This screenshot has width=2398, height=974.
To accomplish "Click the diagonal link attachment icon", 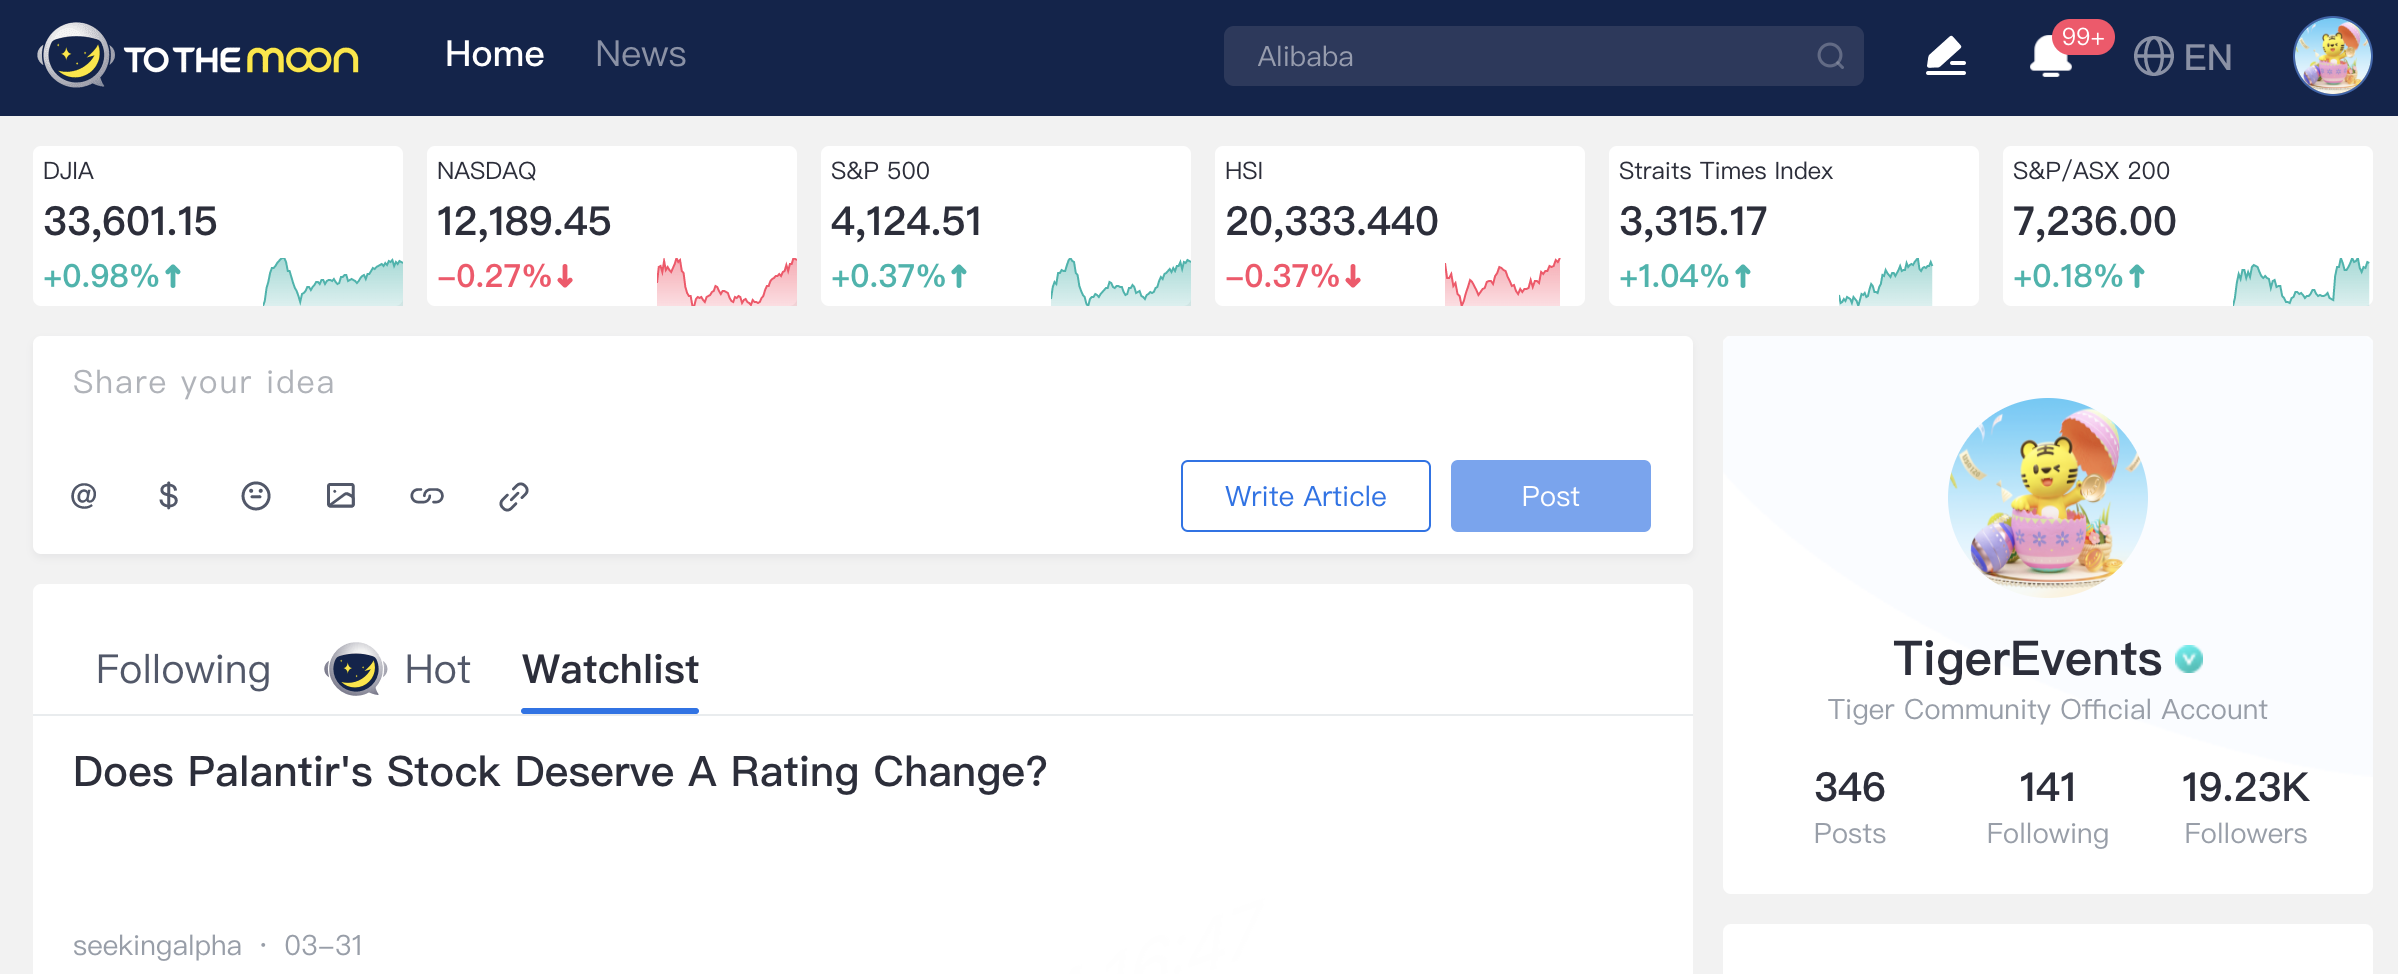I will coord(514,496).
